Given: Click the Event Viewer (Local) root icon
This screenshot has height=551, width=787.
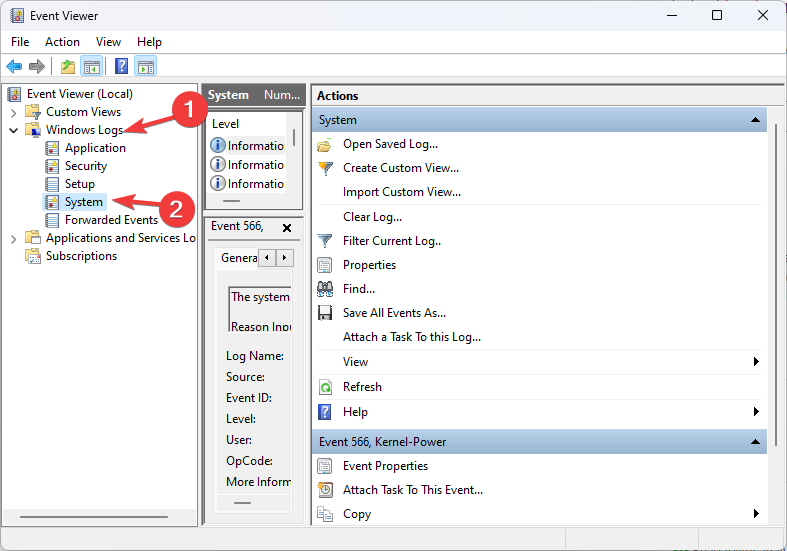Looking at the screenshot, I should pos(15,94).
